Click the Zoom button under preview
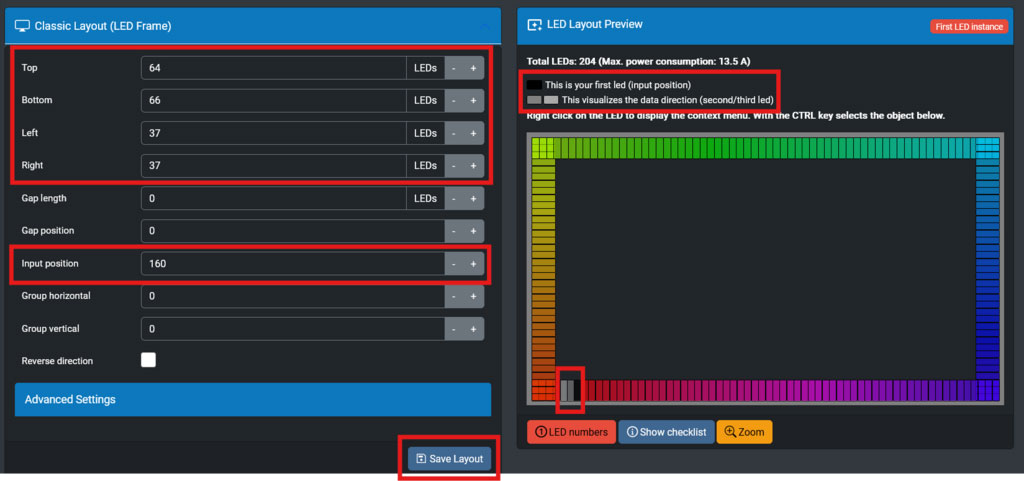Image resolution: width=1024 pixels, height=481 pixels. point(744,432)
